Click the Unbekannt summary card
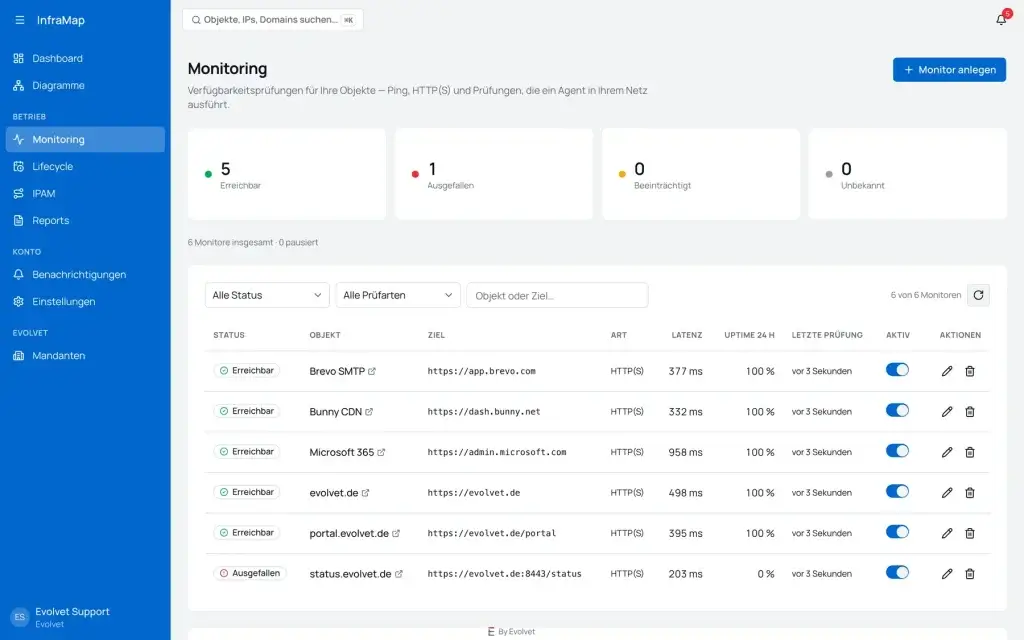Image resolution: width=1024 pixels, height=640 pixels. [x=908, y=174]
